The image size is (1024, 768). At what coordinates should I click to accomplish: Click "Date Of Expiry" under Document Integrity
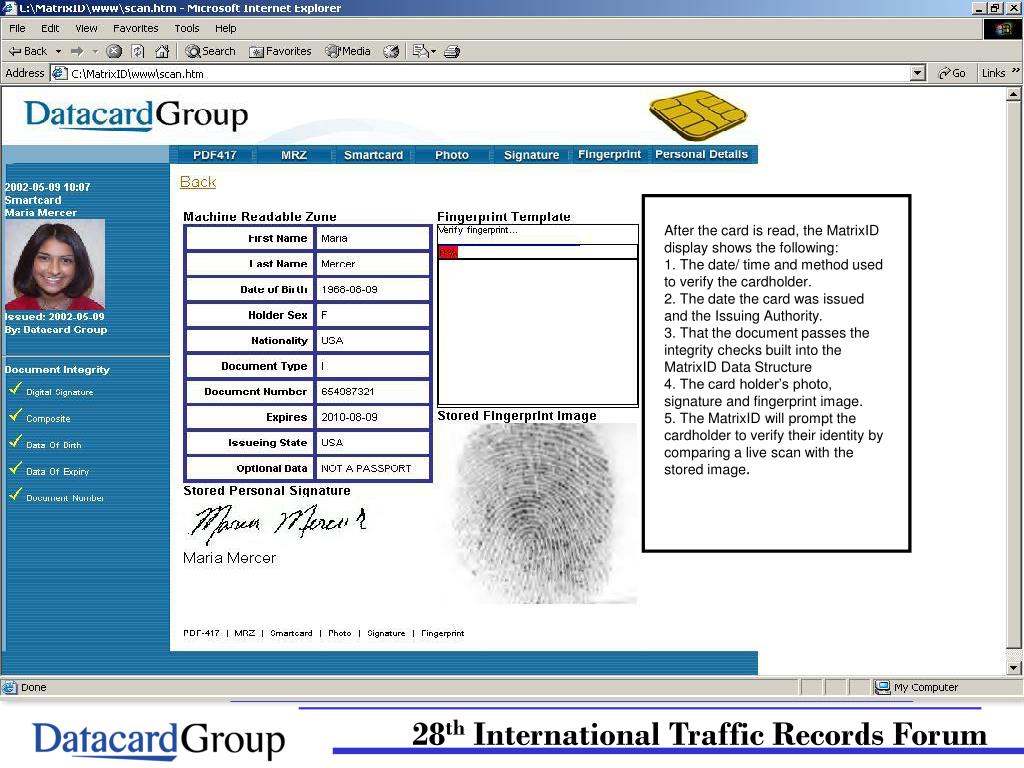coord(57,472)
